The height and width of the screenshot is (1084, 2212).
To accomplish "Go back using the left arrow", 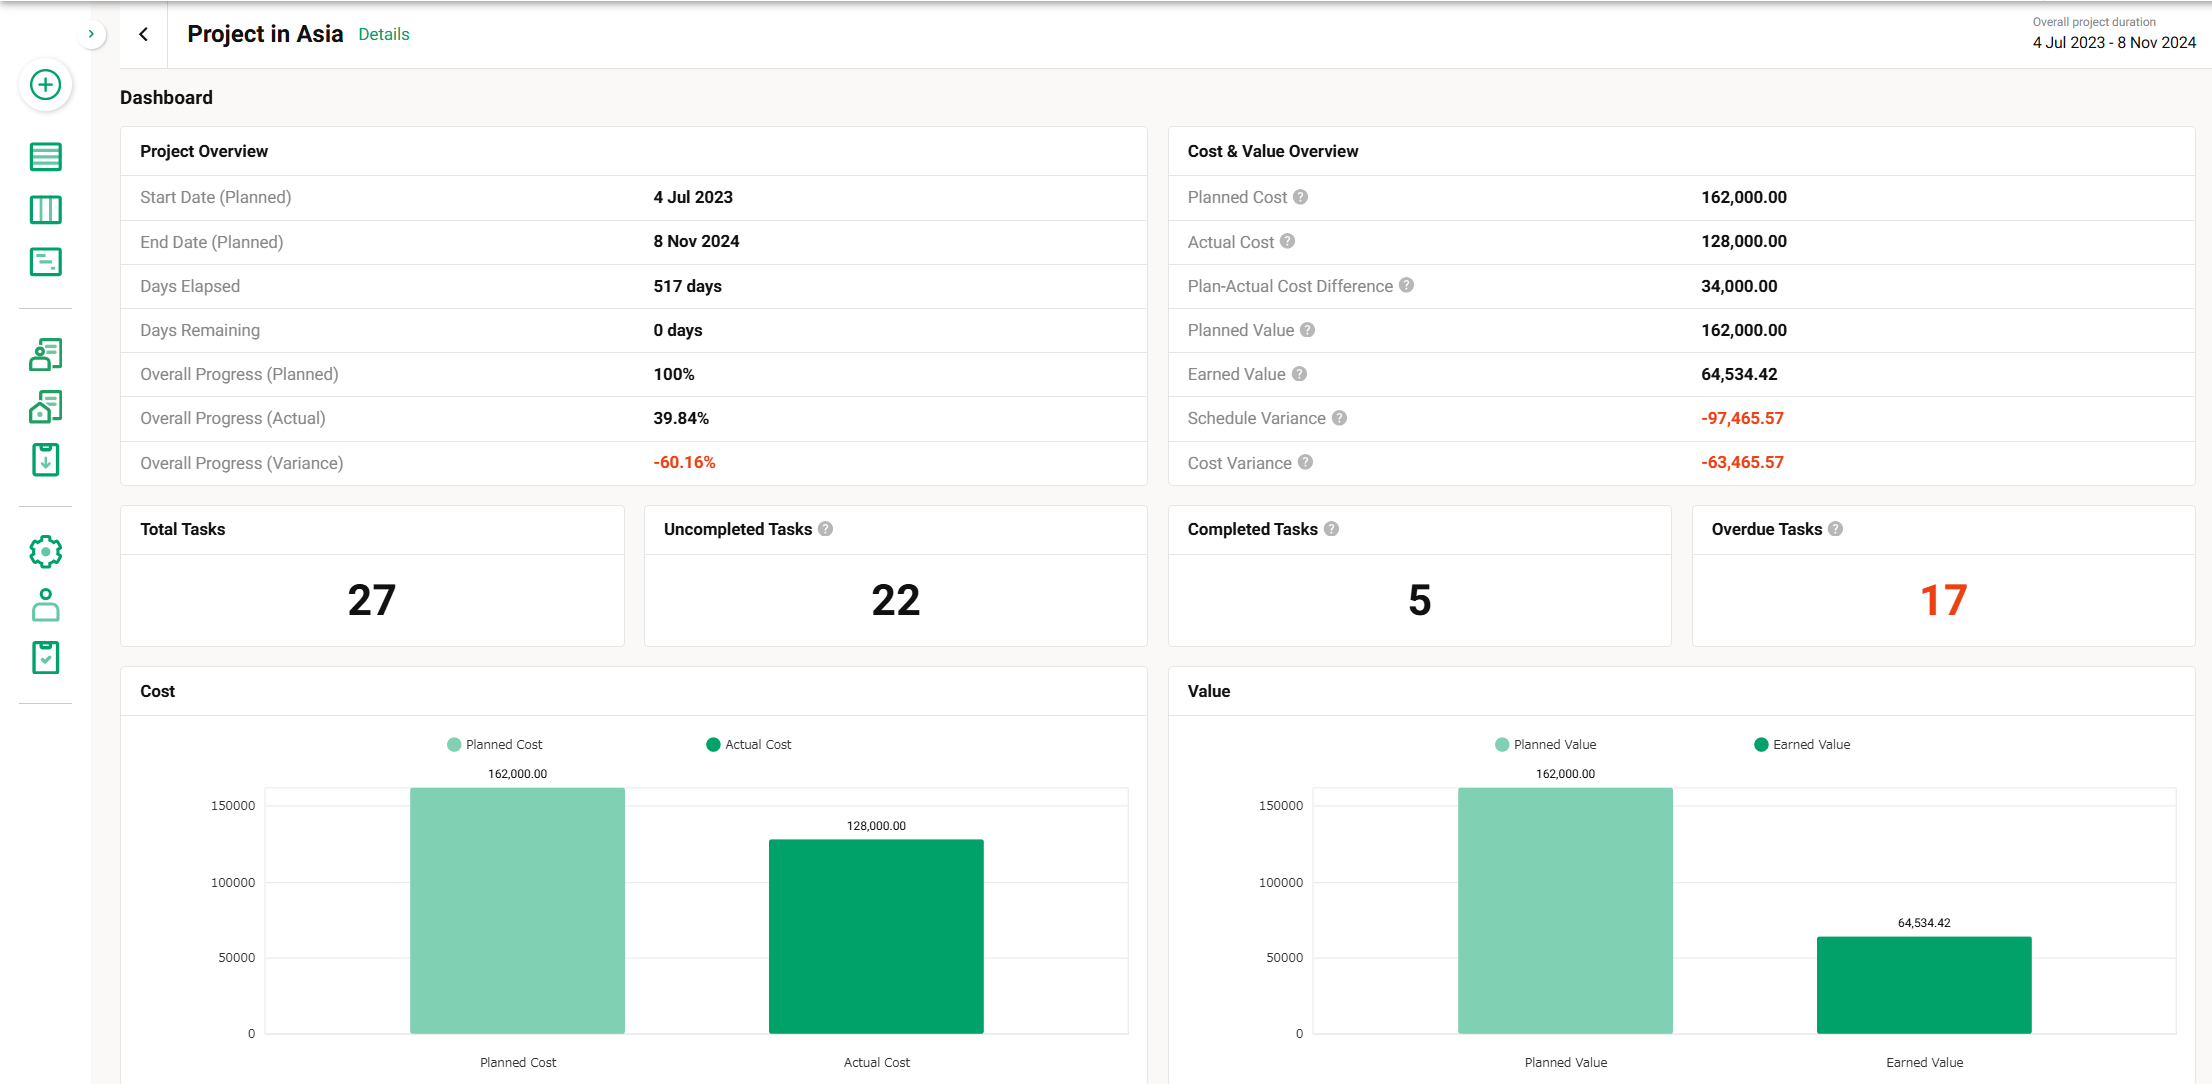I will click(144, 34).
